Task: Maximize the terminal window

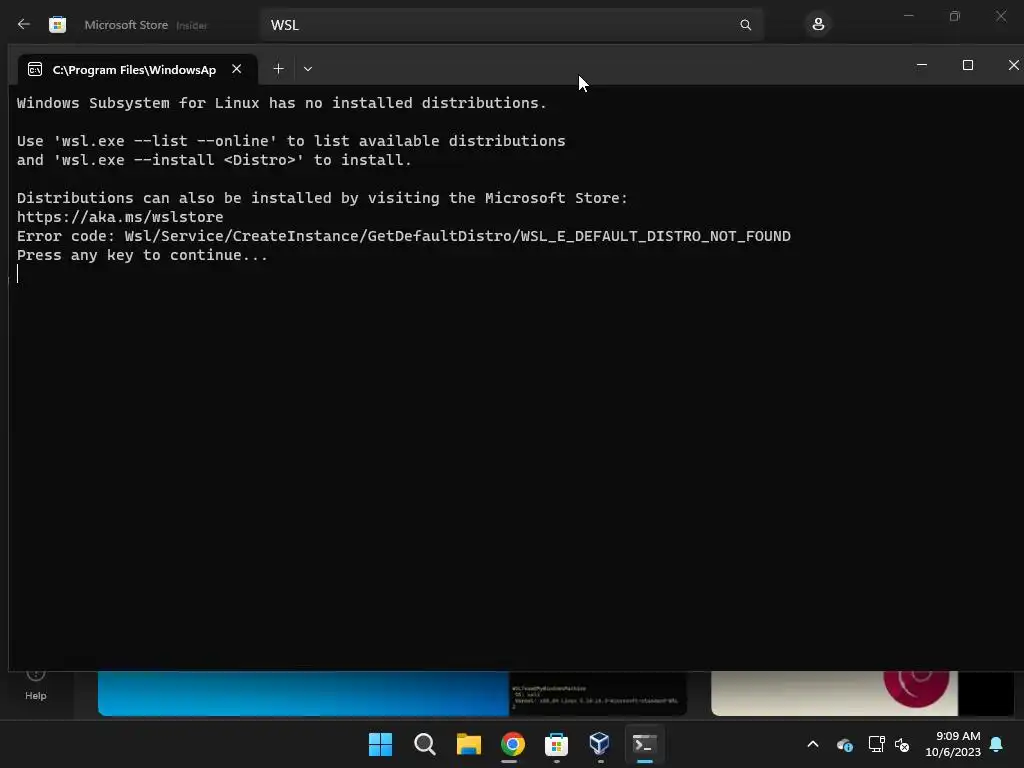Action: click(968, 65)
